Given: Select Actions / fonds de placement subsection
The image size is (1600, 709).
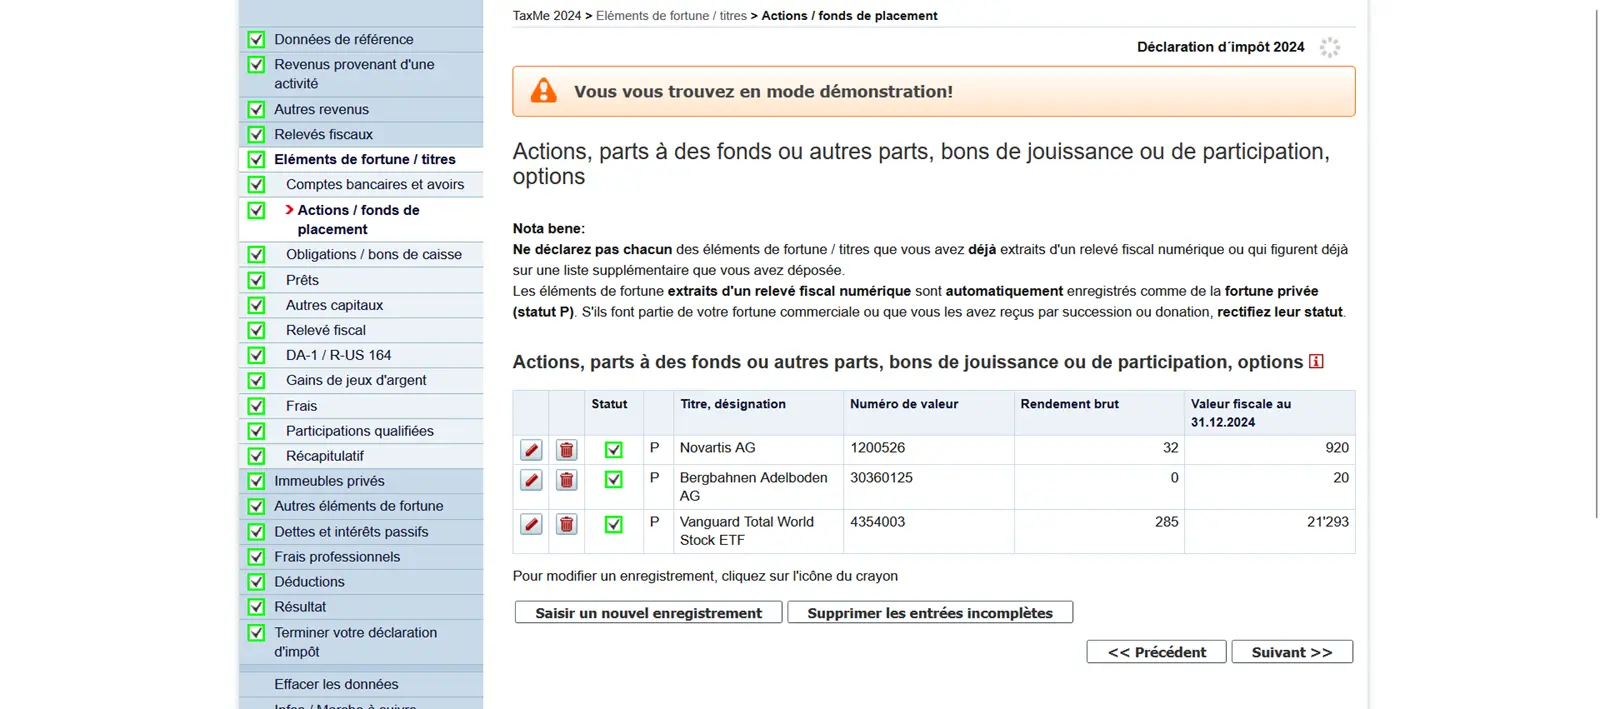Looking at the screenshot, I should (358, 219).
